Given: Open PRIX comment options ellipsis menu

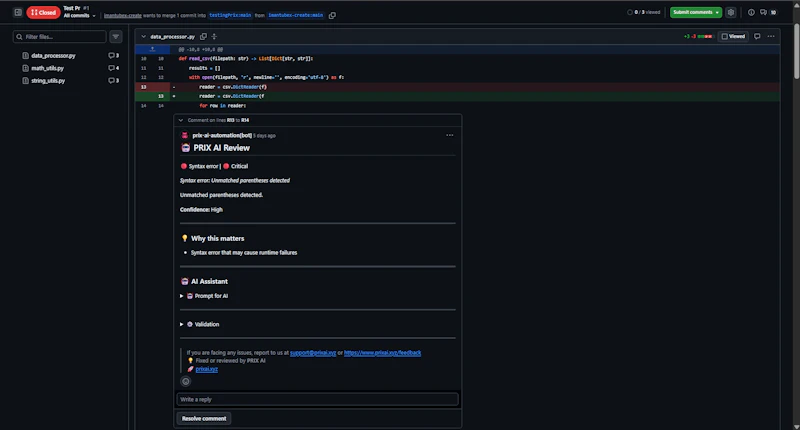Looking at the screenshot, I should pos(449,135).
